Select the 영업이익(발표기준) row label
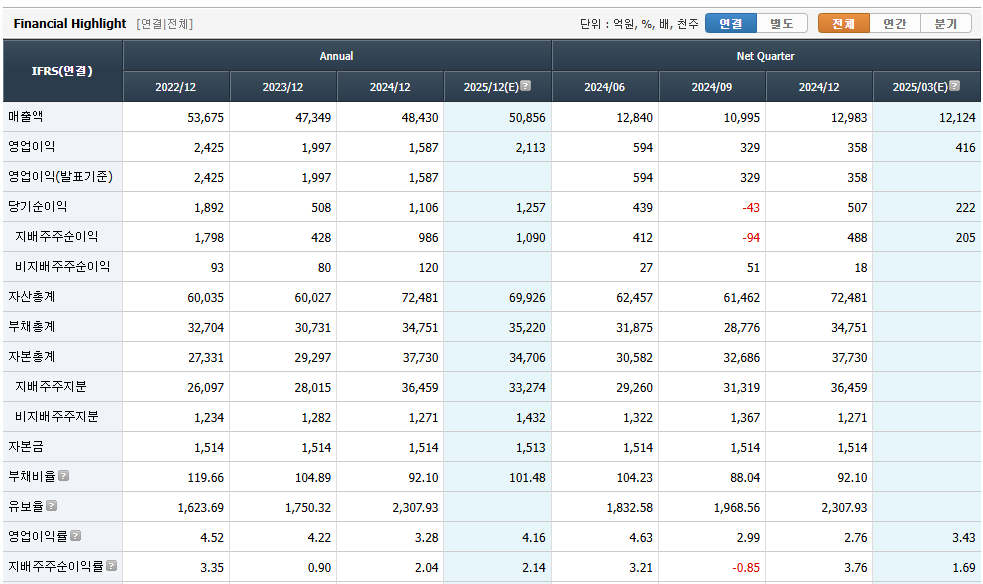The width and height of the screenshot is (983, 584). click(60, 177)
